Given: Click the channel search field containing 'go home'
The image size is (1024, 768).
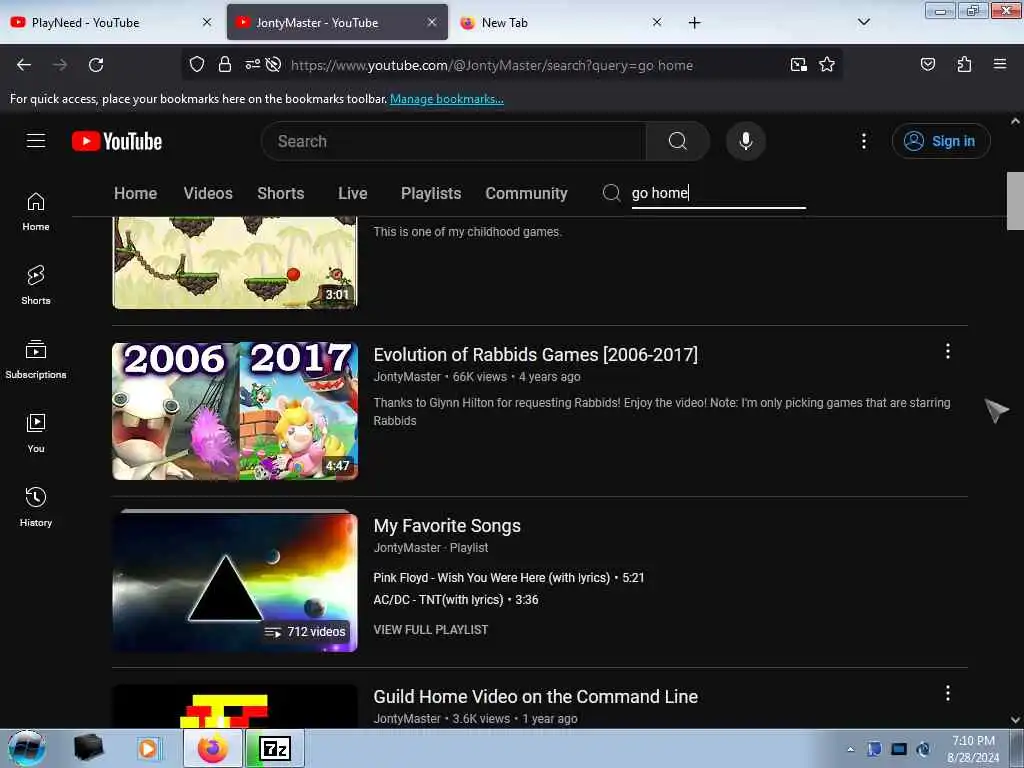Looking at the screenshot, I should [718, 194].
